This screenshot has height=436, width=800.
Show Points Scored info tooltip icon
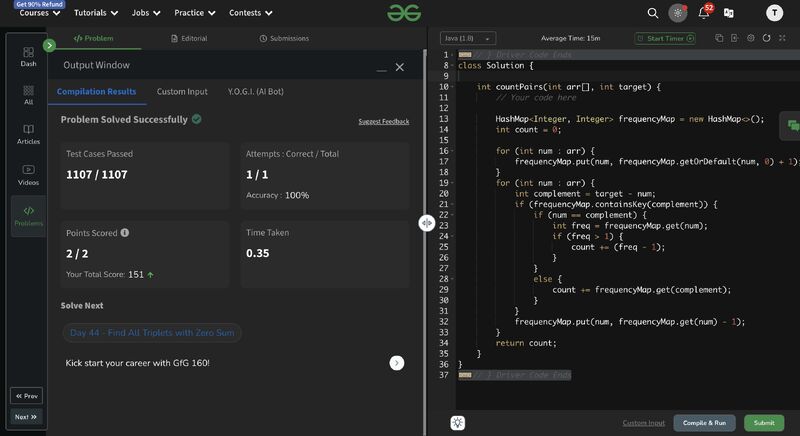point(124,233)
